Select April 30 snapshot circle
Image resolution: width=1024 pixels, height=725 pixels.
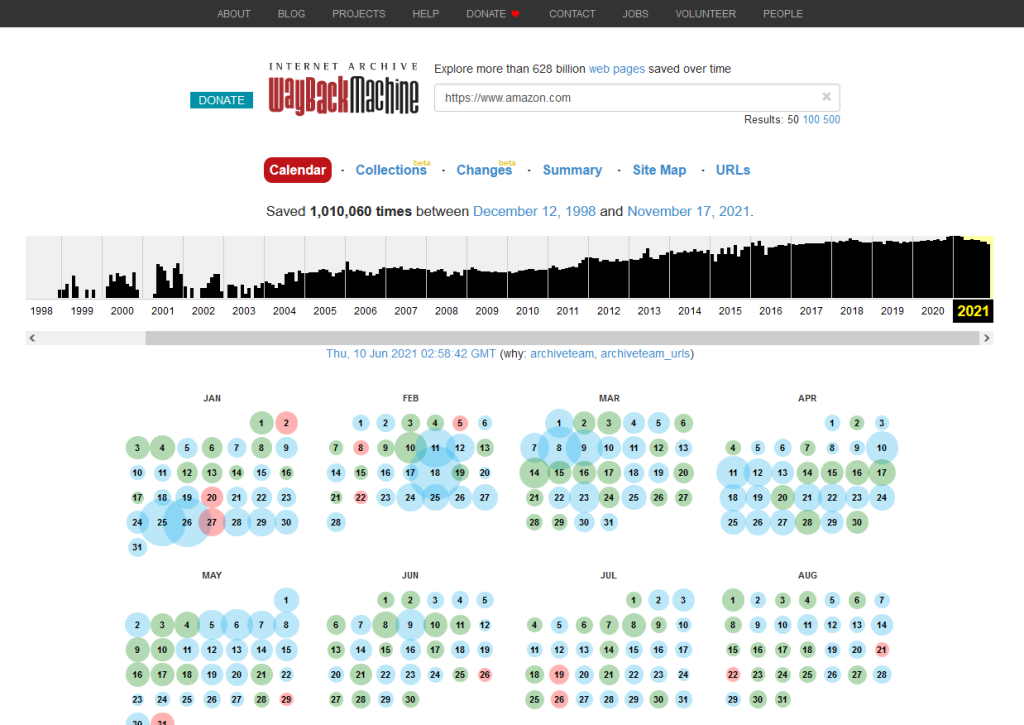[857, 522]
